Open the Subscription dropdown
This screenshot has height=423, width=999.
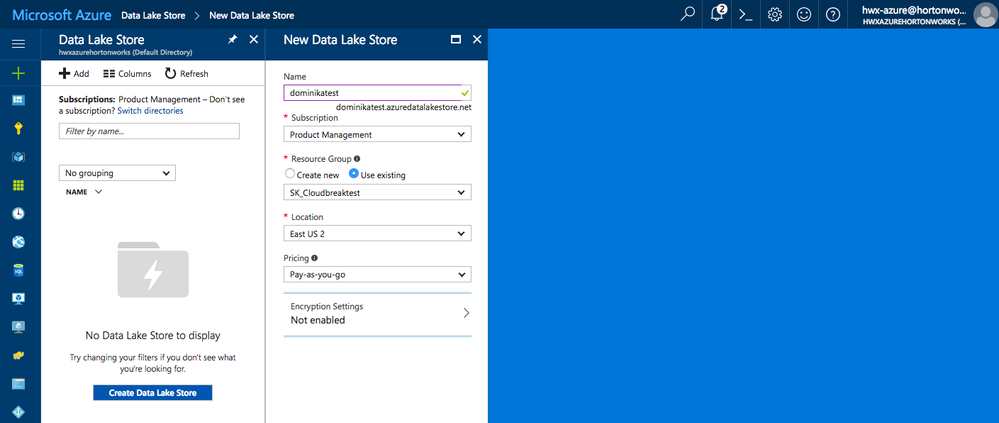point(377,134)
